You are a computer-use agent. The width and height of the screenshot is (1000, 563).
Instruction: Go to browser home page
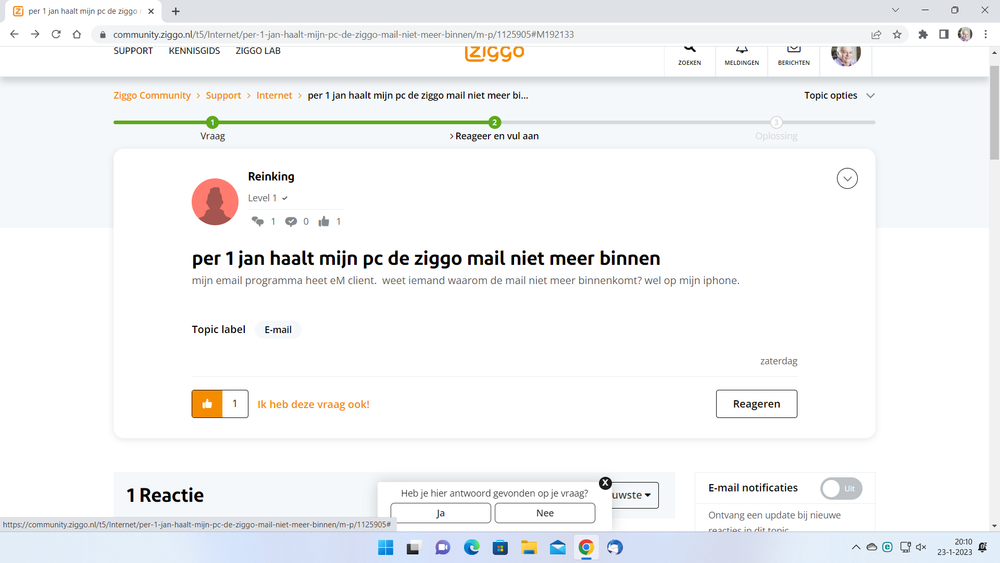[77, 34]
